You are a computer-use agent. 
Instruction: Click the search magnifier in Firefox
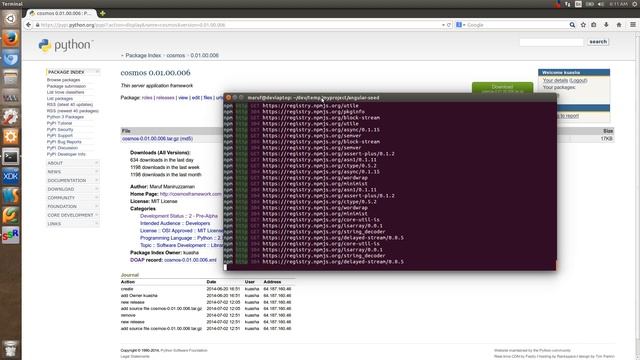click(x=572, y=25)
